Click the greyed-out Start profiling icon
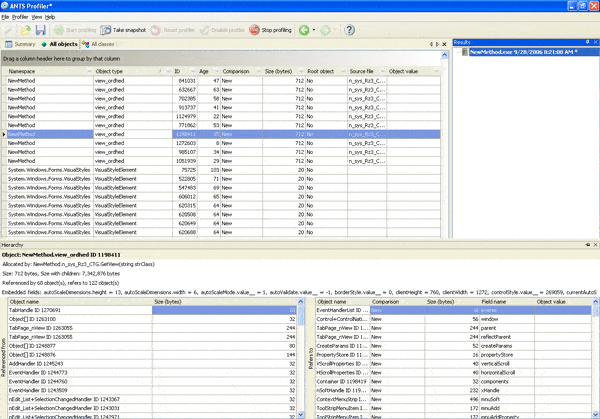 click(x=59, y=30)
